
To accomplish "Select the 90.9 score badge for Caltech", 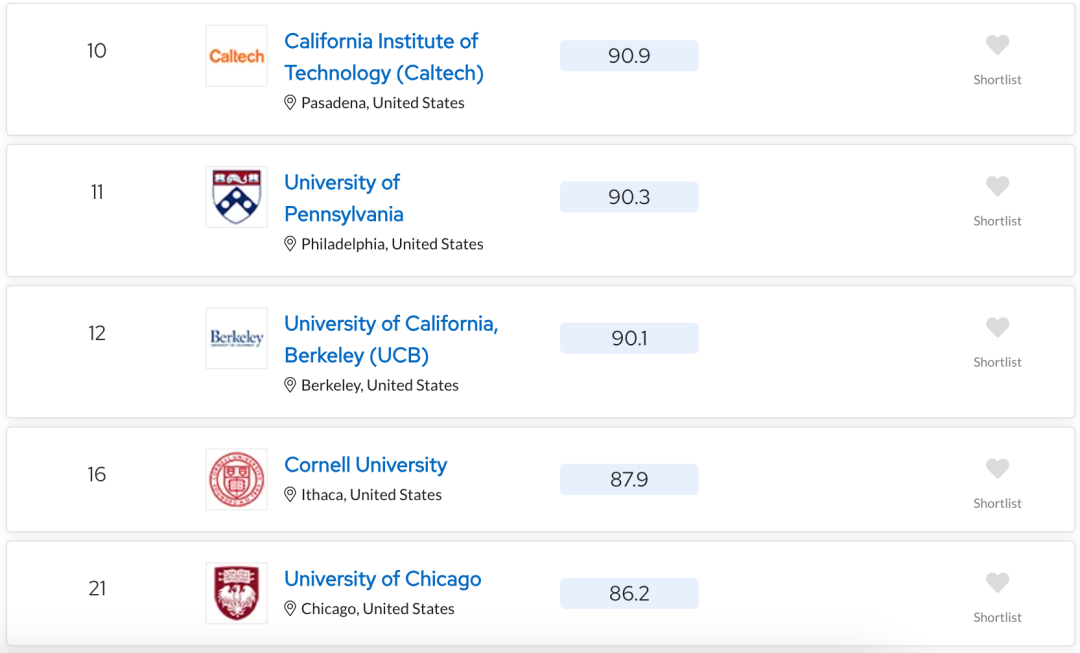I will pos(629,56).
